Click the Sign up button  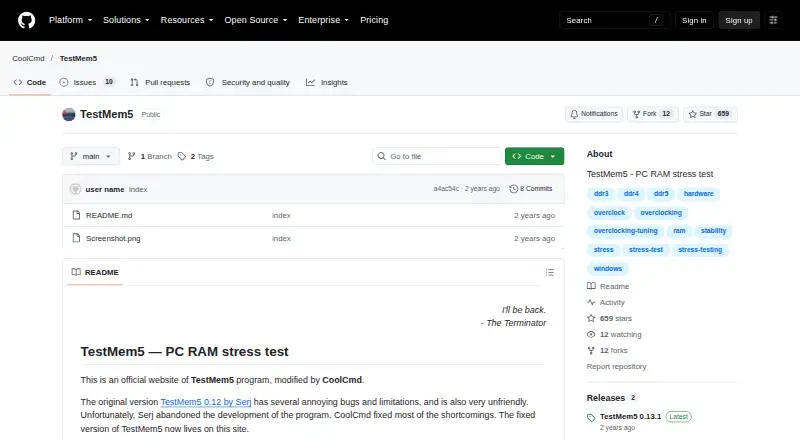coord(739,20)
